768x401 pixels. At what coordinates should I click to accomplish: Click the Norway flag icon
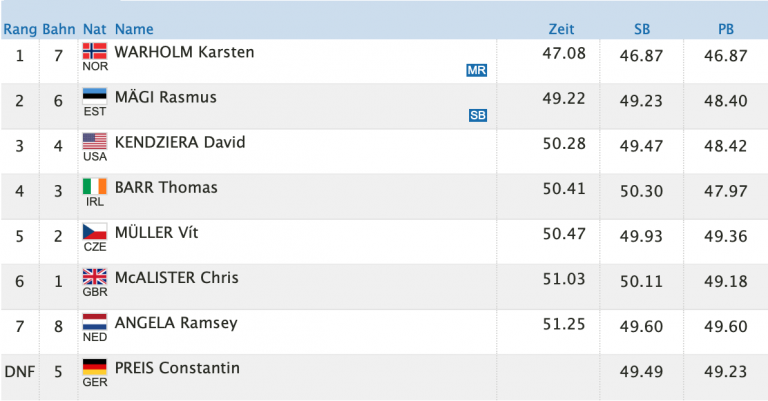95,51
